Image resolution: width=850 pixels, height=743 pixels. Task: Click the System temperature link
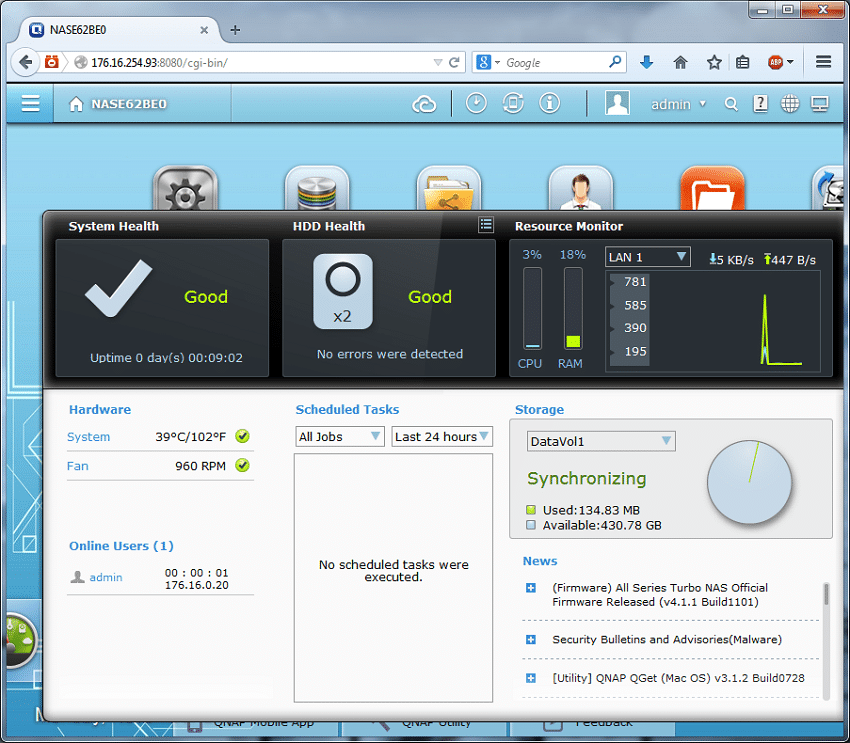[x=88, y=437]
